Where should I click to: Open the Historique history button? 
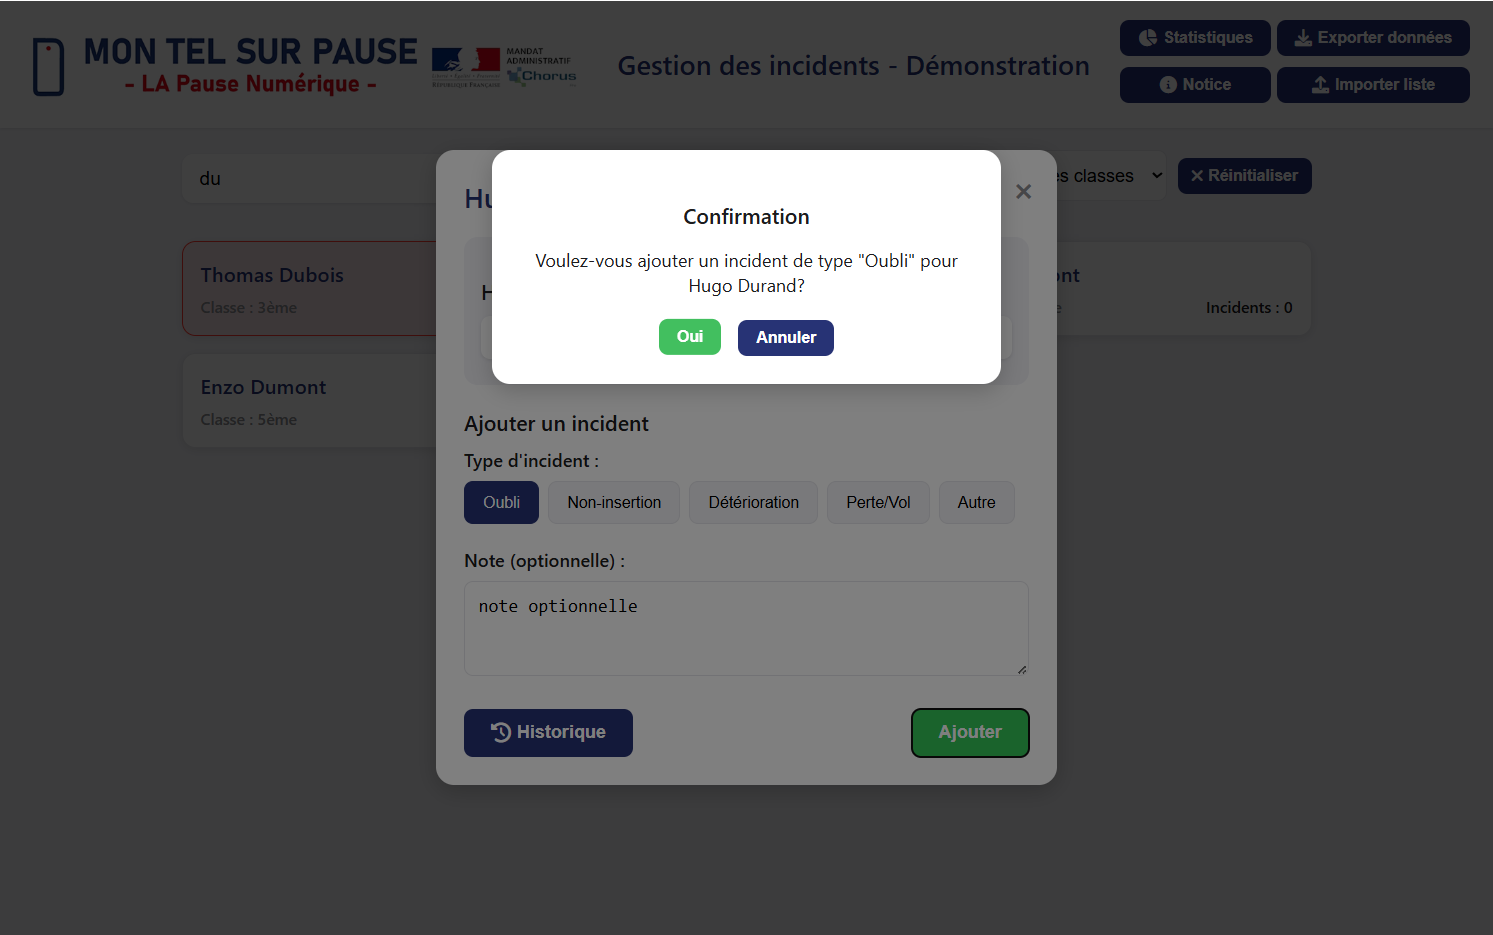coord(548,733)
